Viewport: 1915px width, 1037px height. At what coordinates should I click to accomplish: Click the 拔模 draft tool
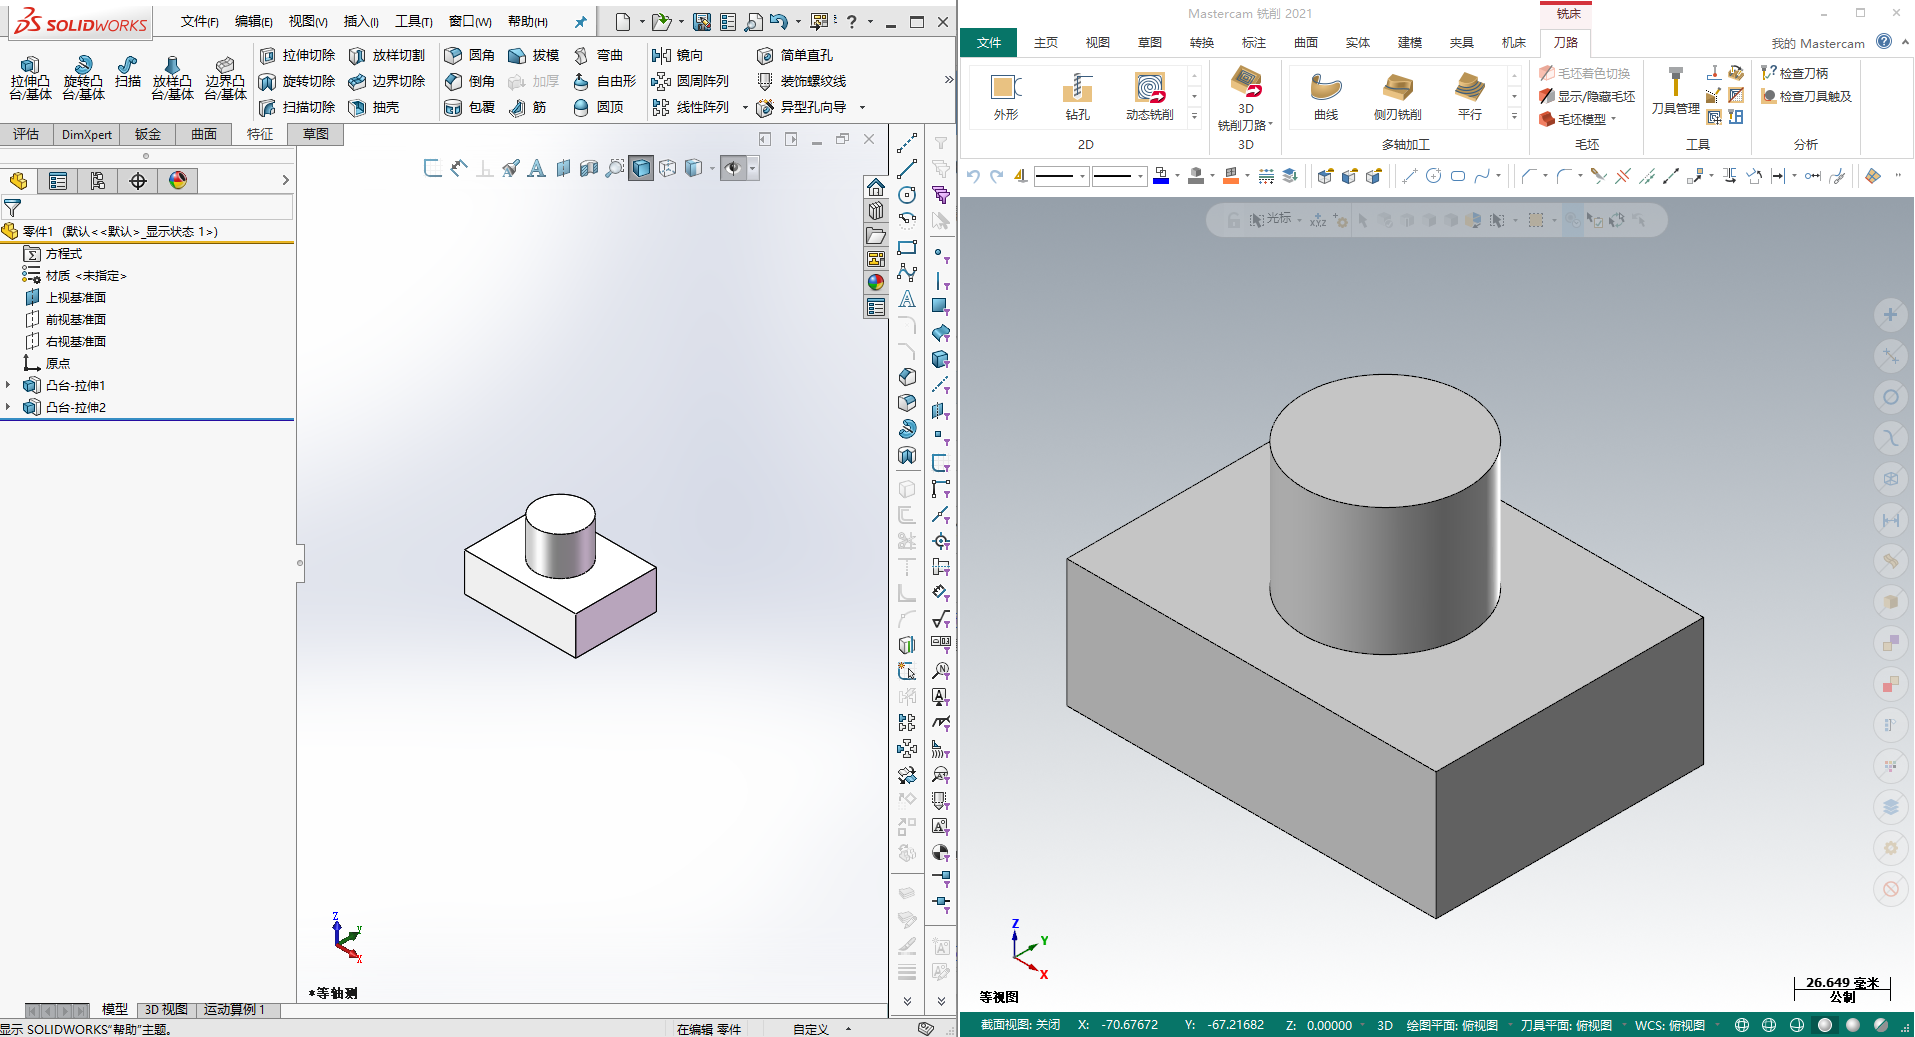pos(534,55)
